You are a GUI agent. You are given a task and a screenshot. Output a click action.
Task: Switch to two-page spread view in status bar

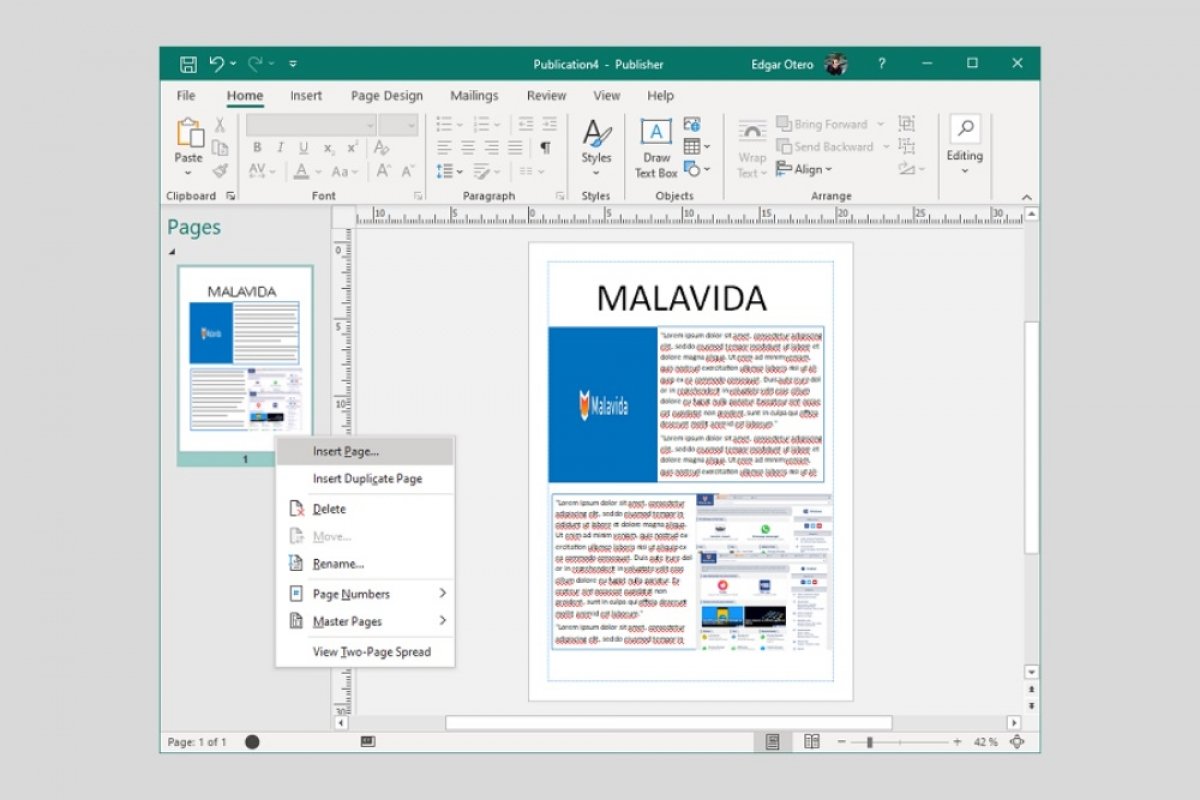[812, 742]
